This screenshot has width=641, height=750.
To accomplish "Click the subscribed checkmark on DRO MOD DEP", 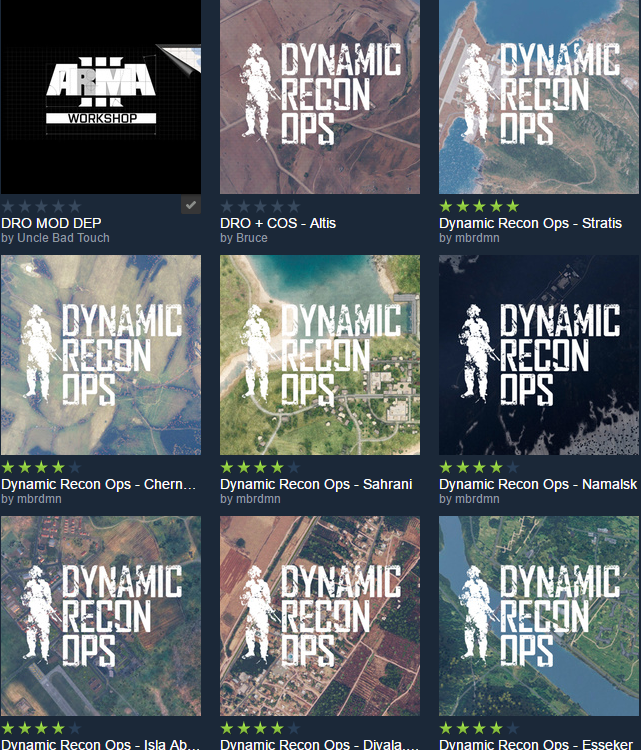I will point(191,205).
